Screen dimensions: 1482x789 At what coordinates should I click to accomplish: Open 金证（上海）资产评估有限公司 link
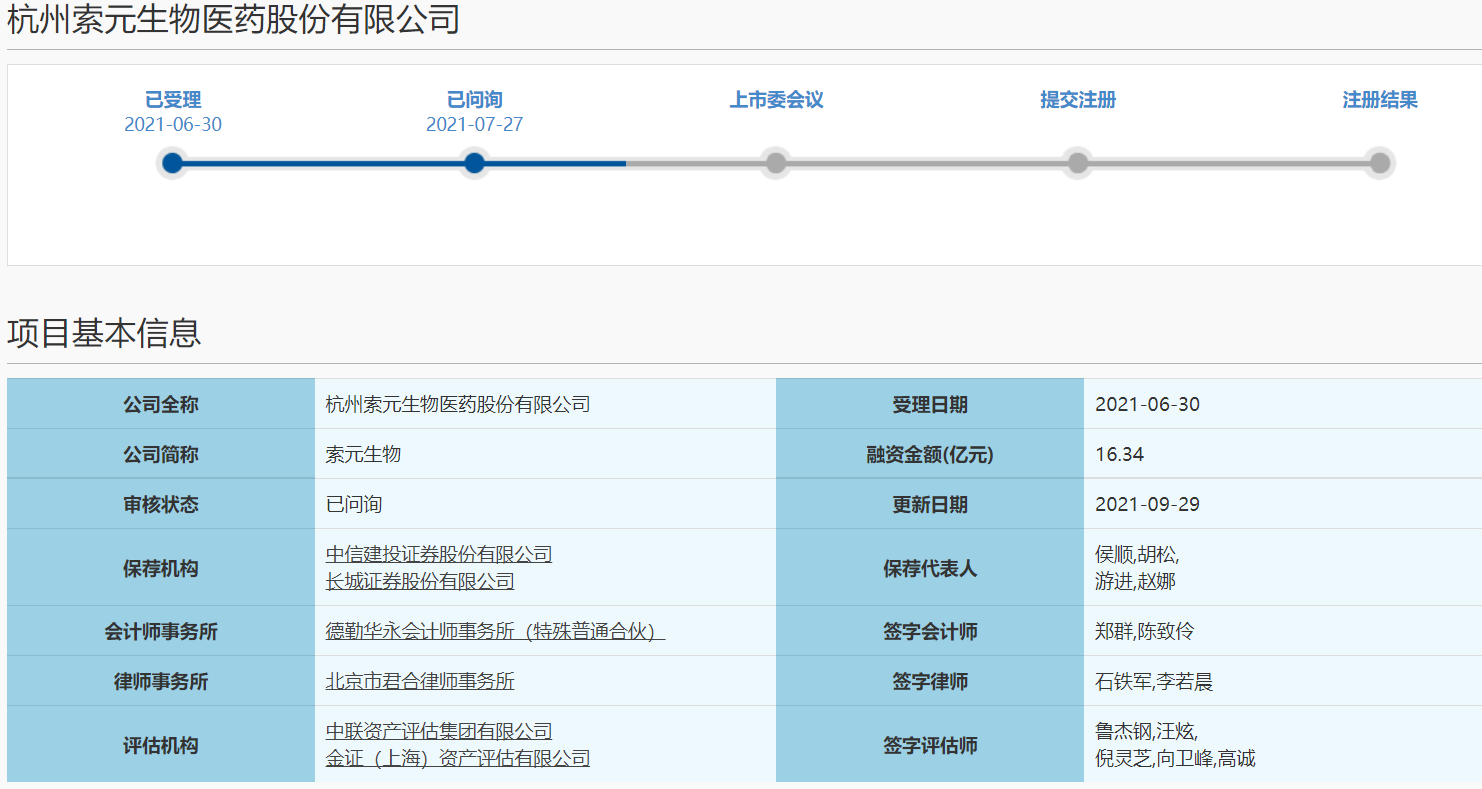[x=458, y=758]
